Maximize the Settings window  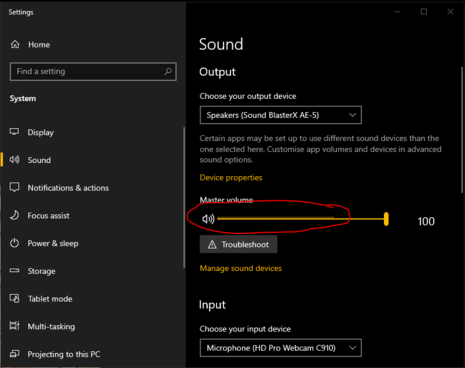coord(424,12)
